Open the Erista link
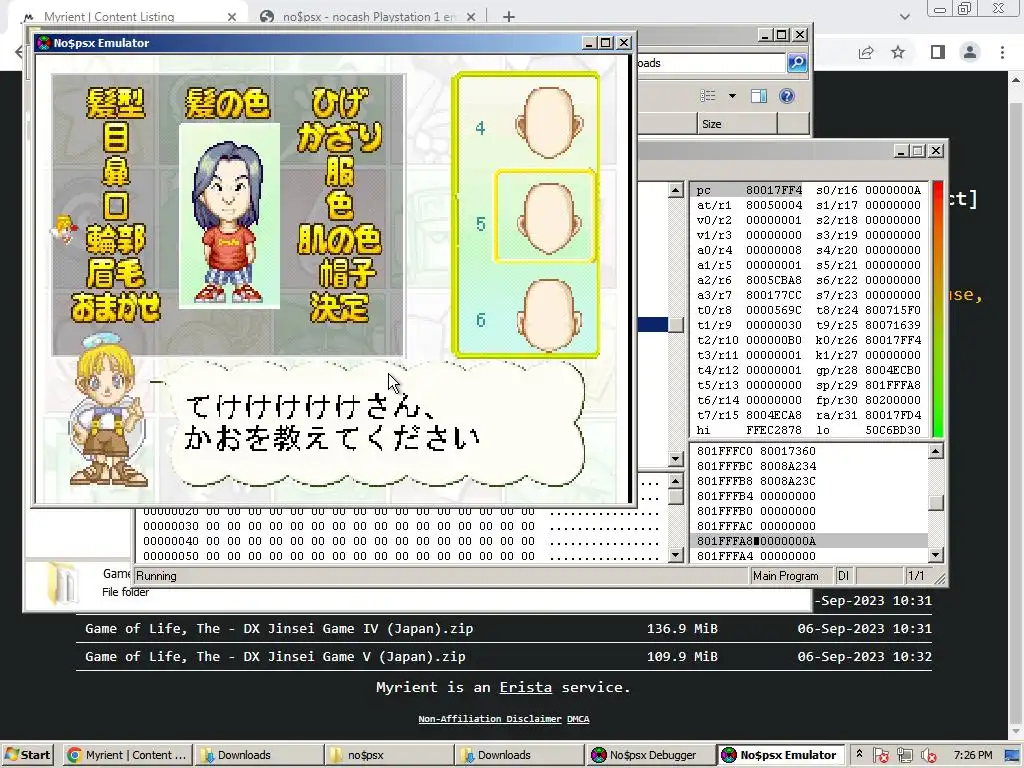This screenshot has height=768, width=1024. pos(526,687)
